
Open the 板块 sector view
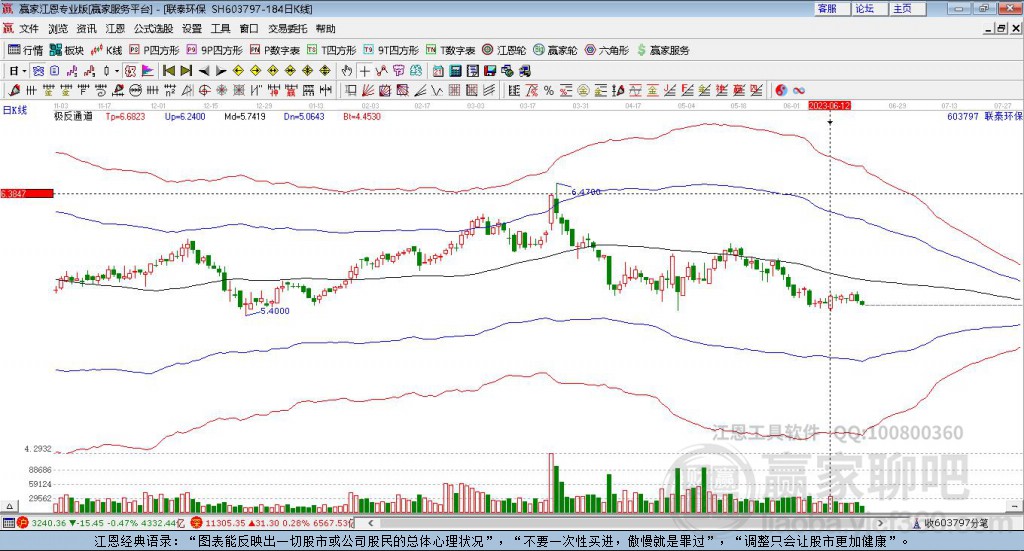tap(67, 50)
